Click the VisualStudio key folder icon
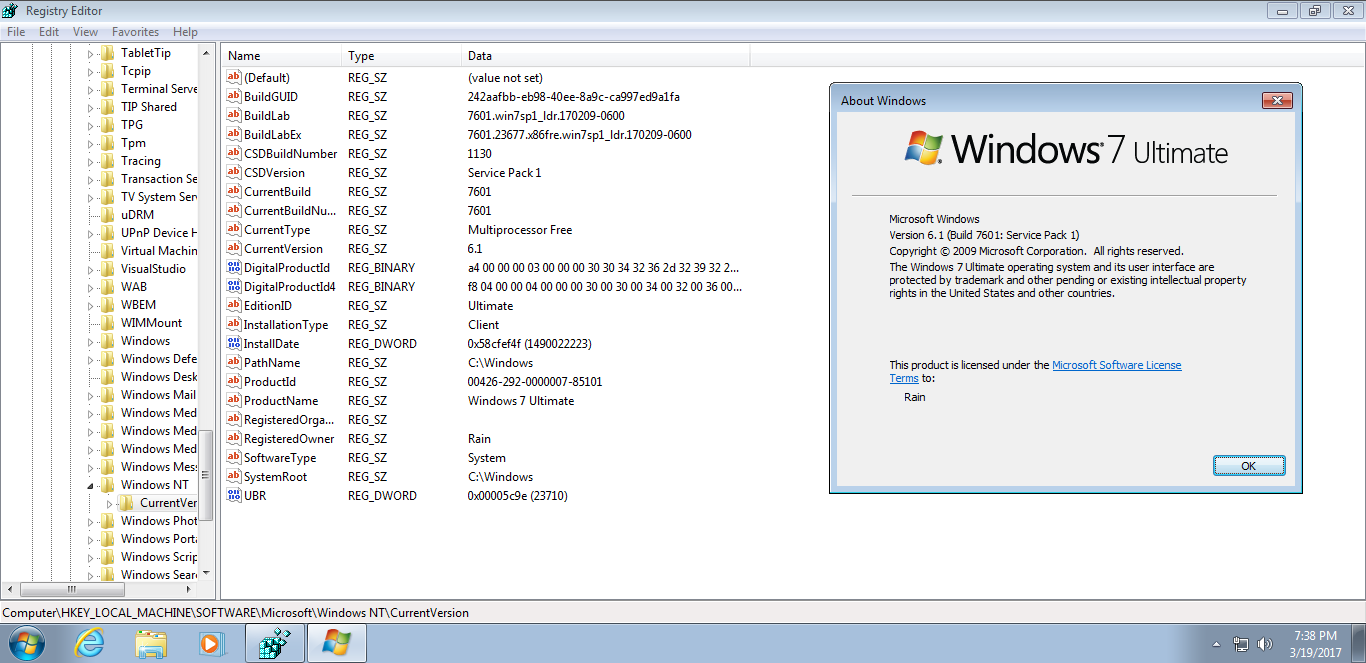Viewport: 1366px width, 663px height. (x=107, y=269)
